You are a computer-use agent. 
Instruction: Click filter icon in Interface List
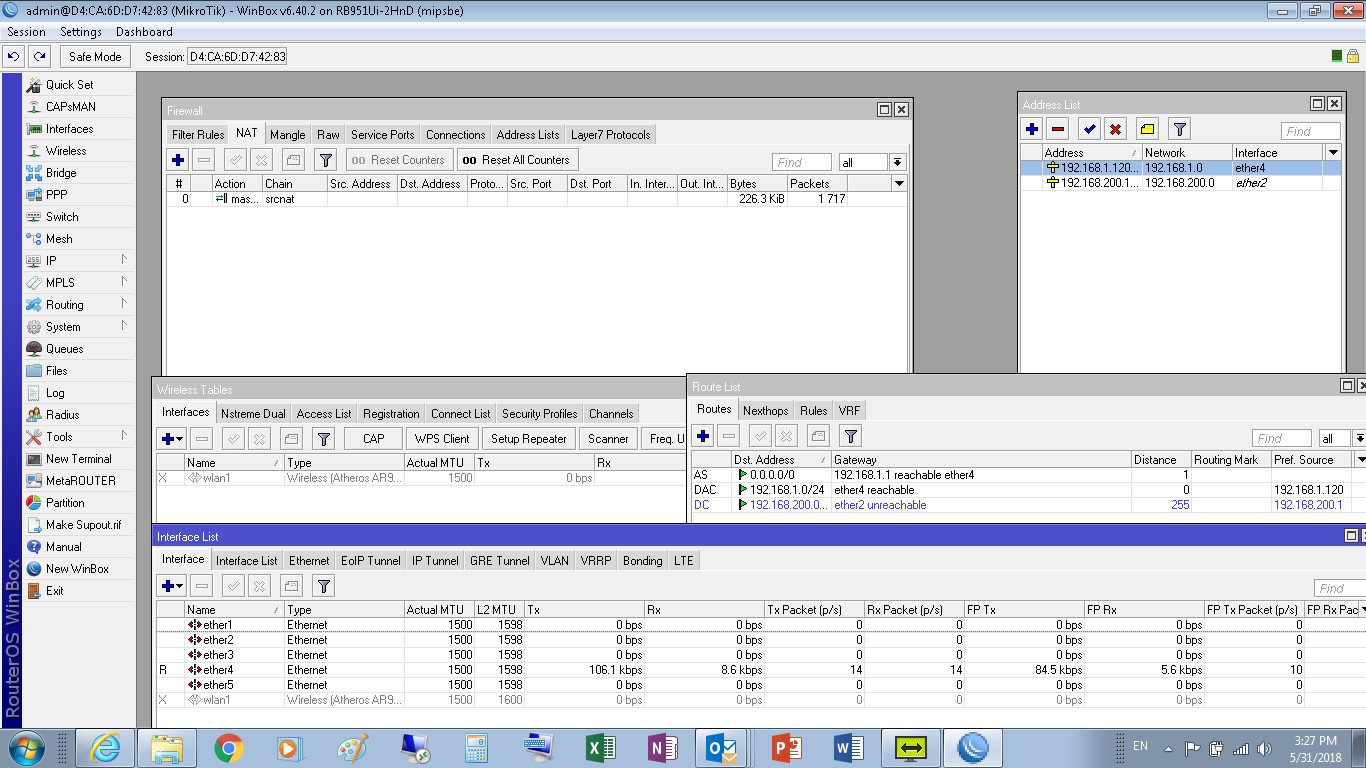click(x=323, y=586)
